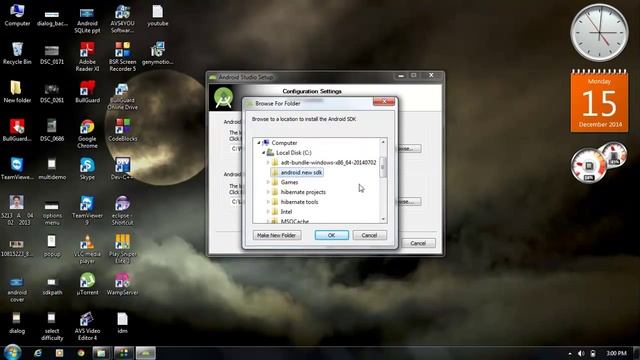640x360 pixels.
Task: Click Cancel in Browse For Folder dialog
Action: coord(369,235)
